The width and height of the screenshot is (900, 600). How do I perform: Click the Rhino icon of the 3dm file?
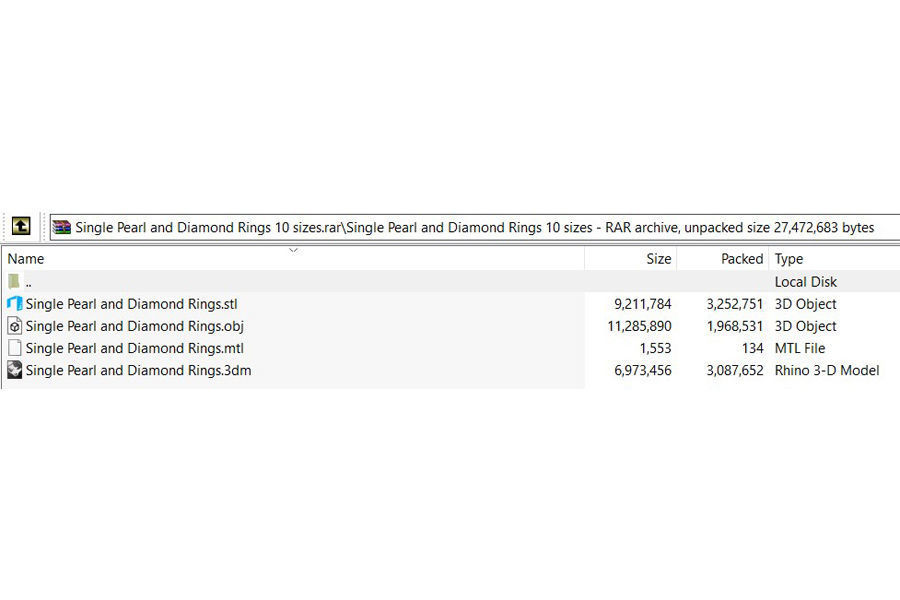pos(14,370)
